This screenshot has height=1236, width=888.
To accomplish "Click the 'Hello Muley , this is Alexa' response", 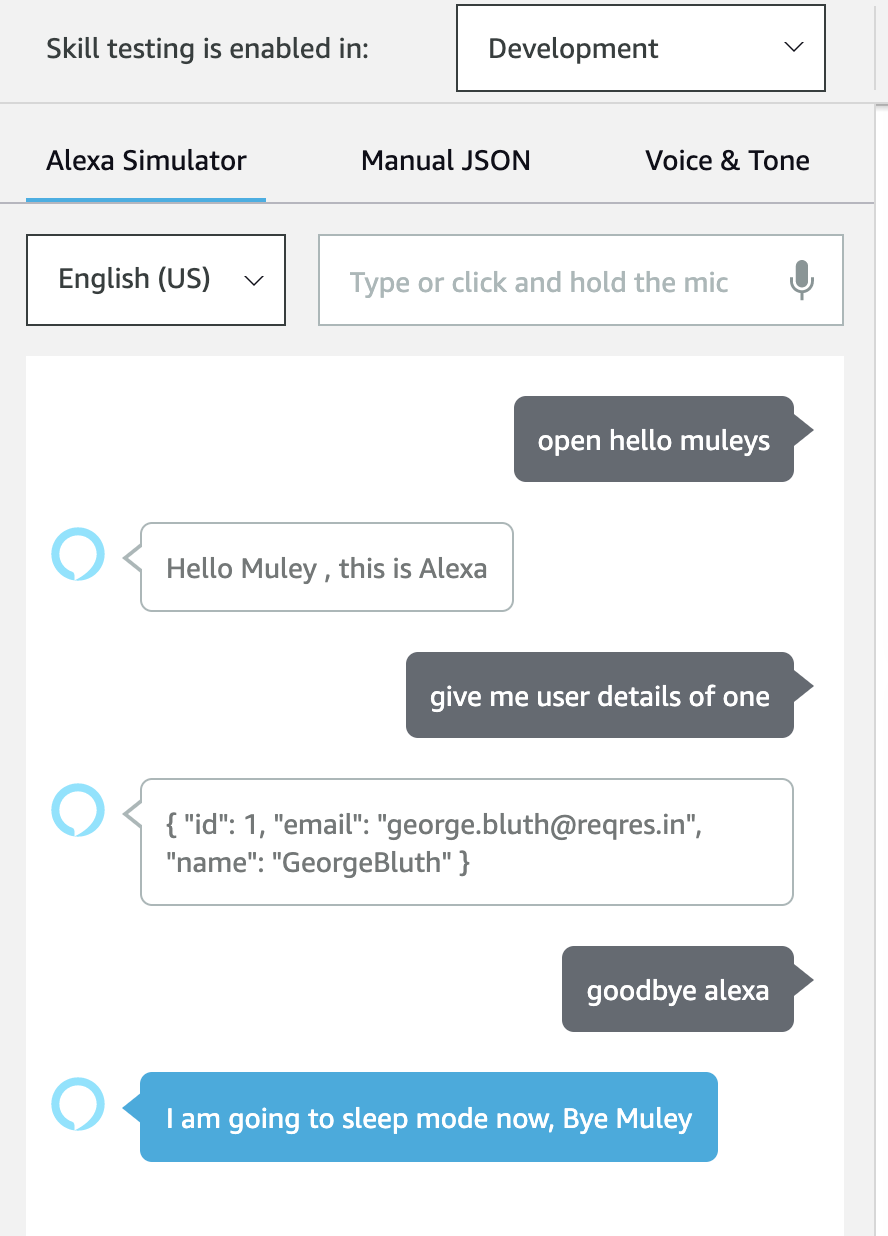I will pyautogui.click(x=327, y=568).
